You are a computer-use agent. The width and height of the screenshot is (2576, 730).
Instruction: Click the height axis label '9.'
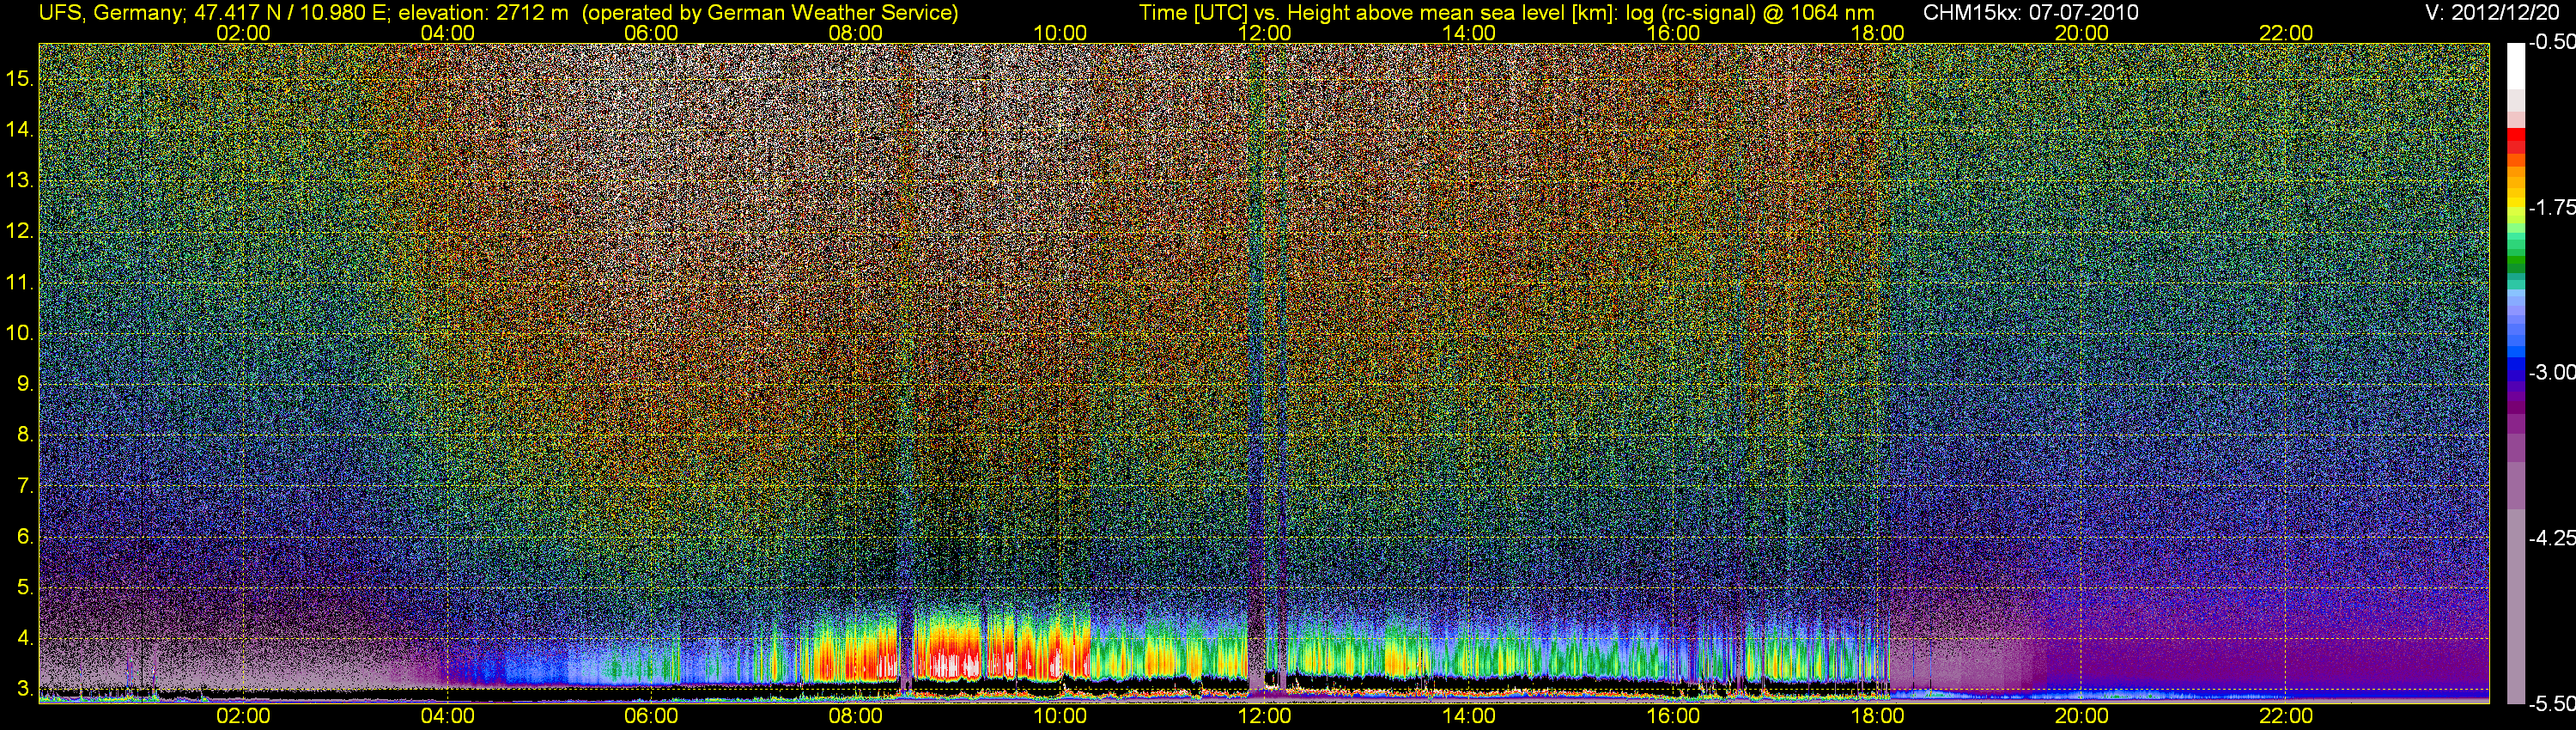pos(25,384)
